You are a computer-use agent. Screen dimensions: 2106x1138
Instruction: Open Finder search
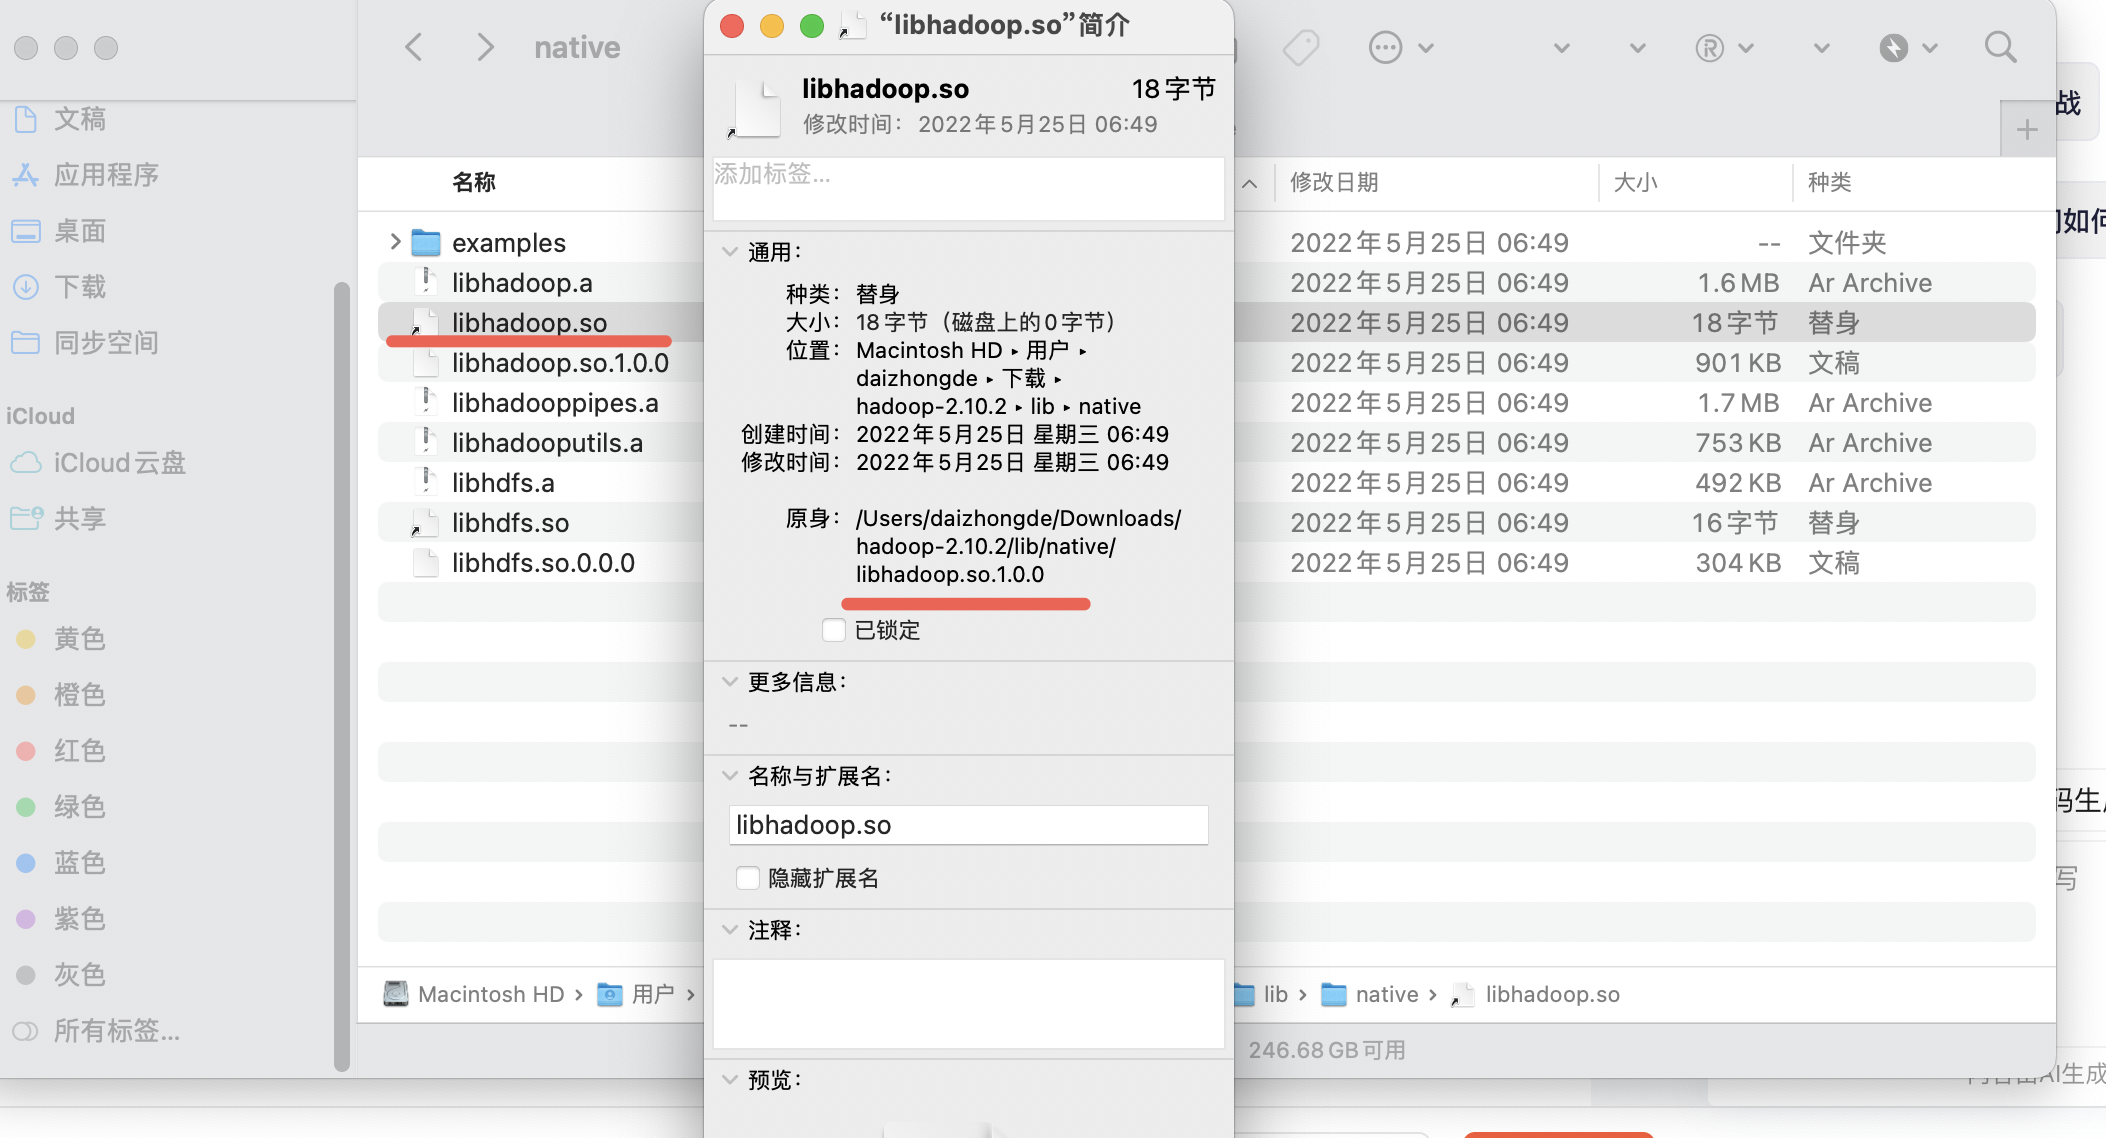pos(2001,47)
